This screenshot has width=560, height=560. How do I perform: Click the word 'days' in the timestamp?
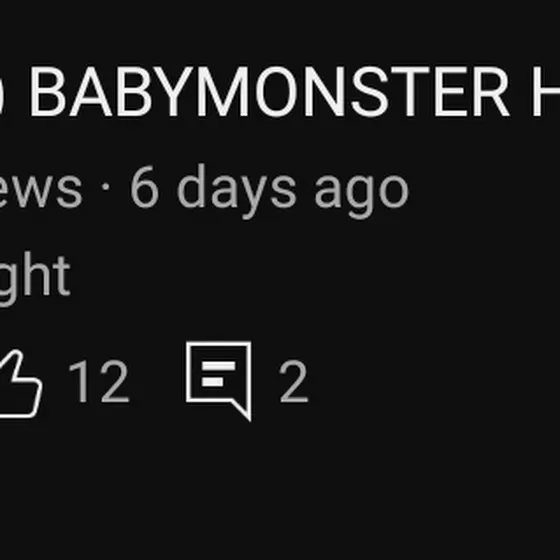(237, 191)
